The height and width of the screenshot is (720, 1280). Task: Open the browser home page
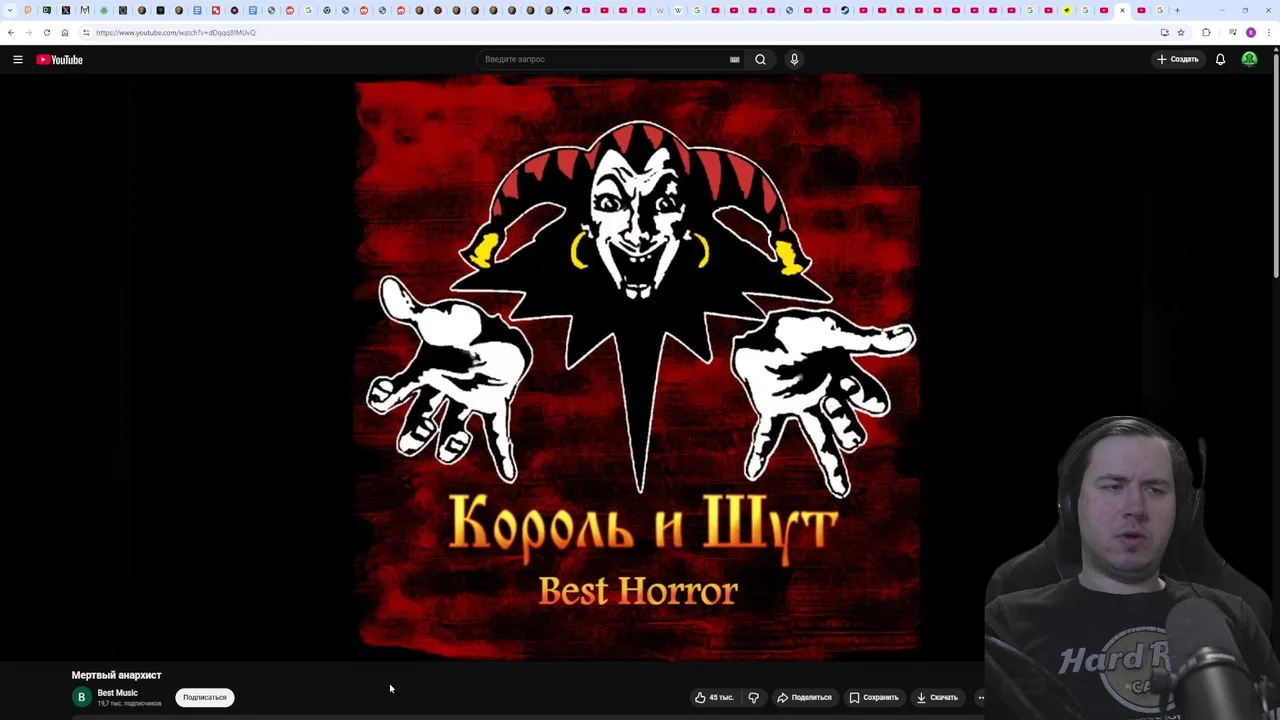pyautogui.click(x=64, y=32)
